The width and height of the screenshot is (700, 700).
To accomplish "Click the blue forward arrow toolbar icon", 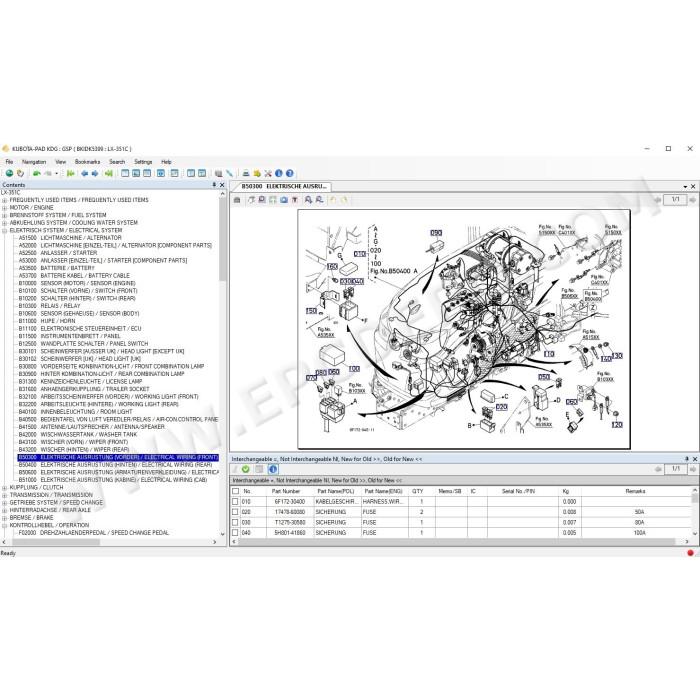I will coord(95,173).
